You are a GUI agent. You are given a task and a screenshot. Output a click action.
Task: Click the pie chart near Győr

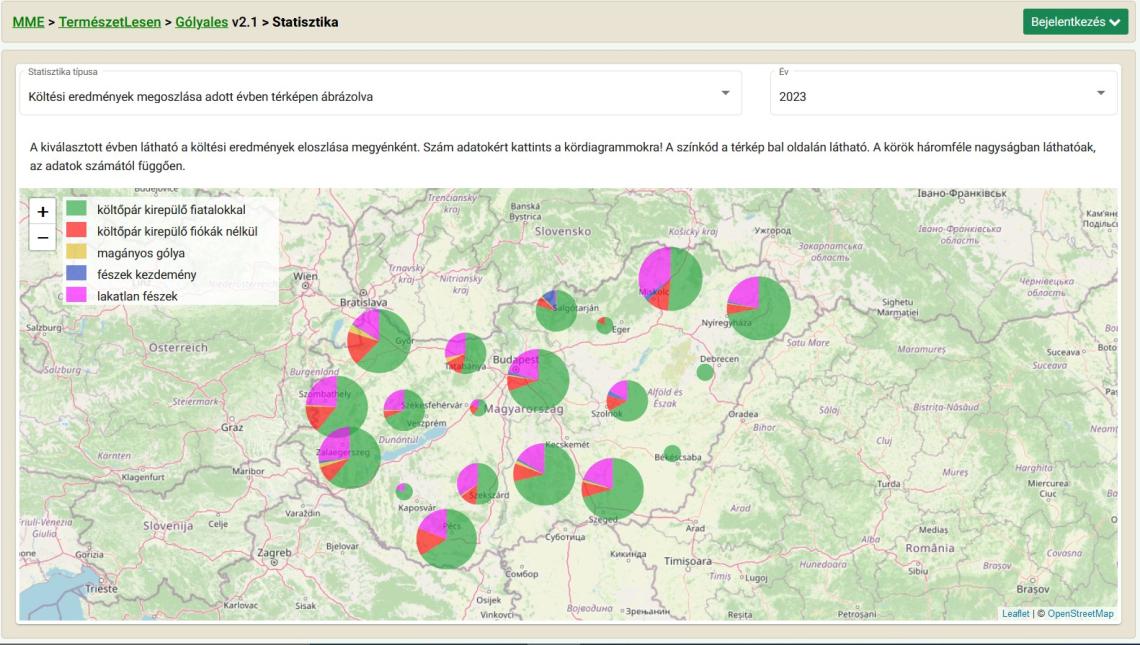point(379,341)
